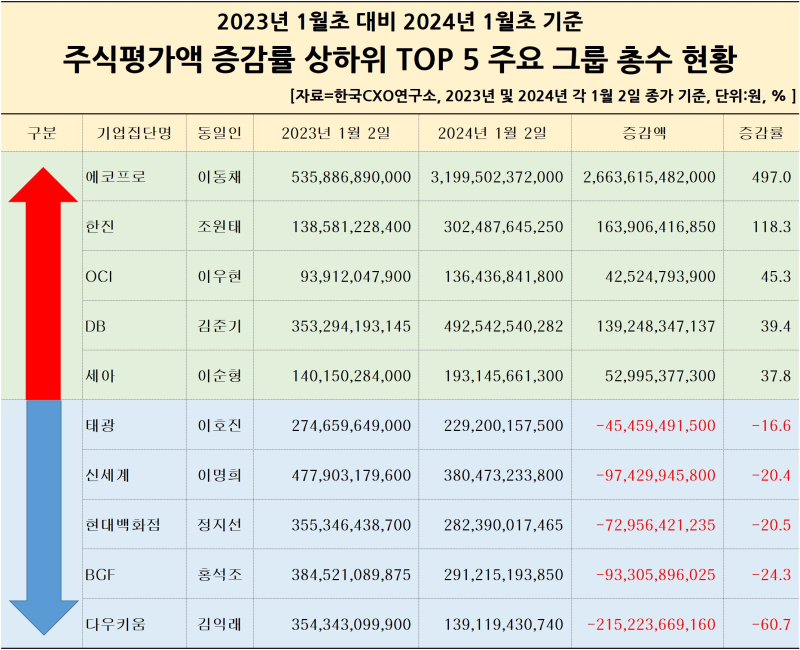Click the 기업집단명 column header

coord(134,133)
